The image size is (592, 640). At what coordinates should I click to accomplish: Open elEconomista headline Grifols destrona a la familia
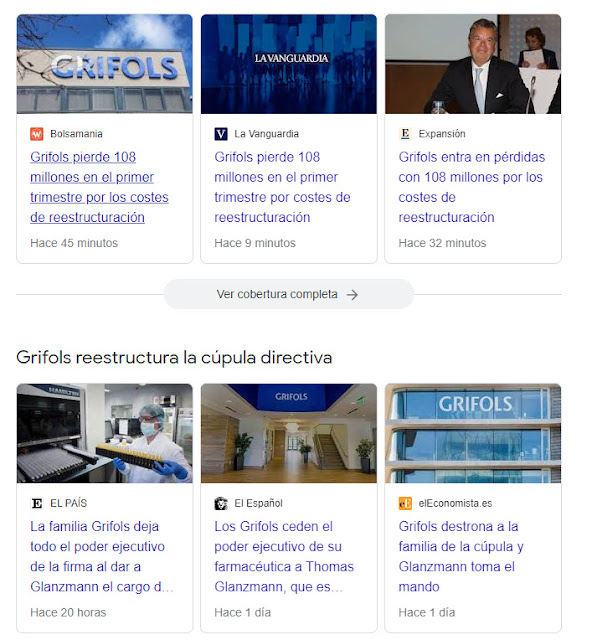tap(461, 557)
